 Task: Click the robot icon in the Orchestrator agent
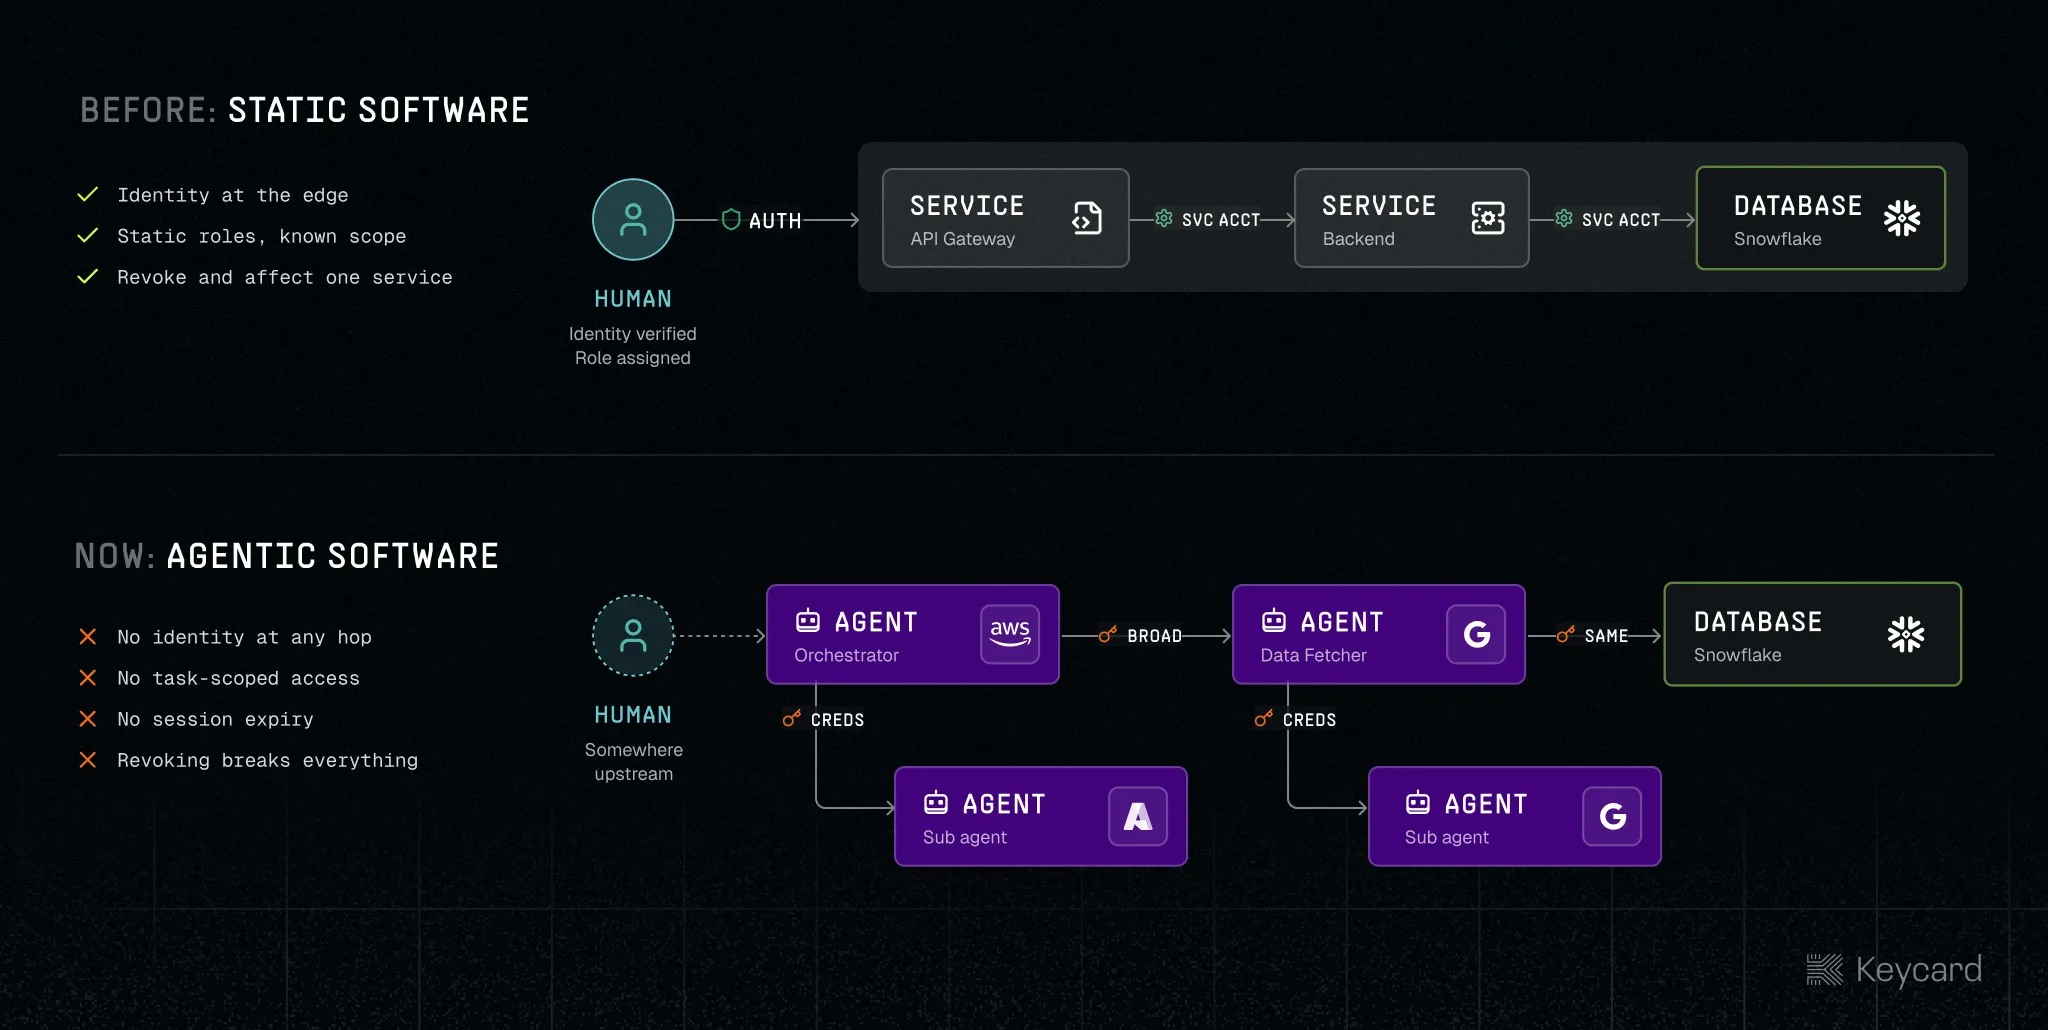[808, 621]
